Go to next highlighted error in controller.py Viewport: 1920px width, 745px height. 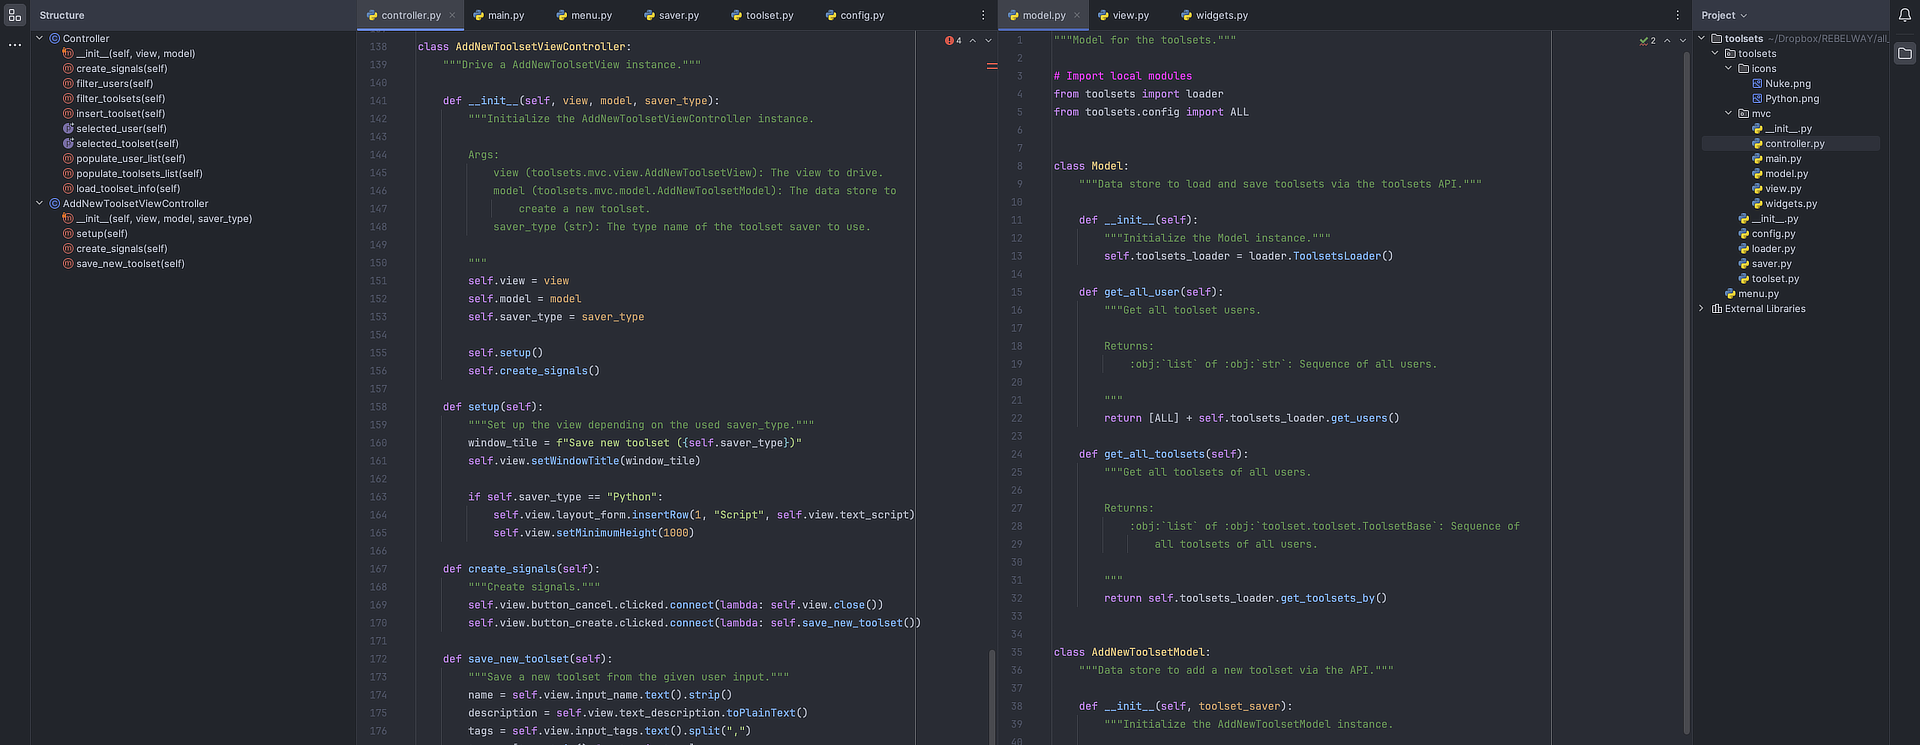pos(989,41)
